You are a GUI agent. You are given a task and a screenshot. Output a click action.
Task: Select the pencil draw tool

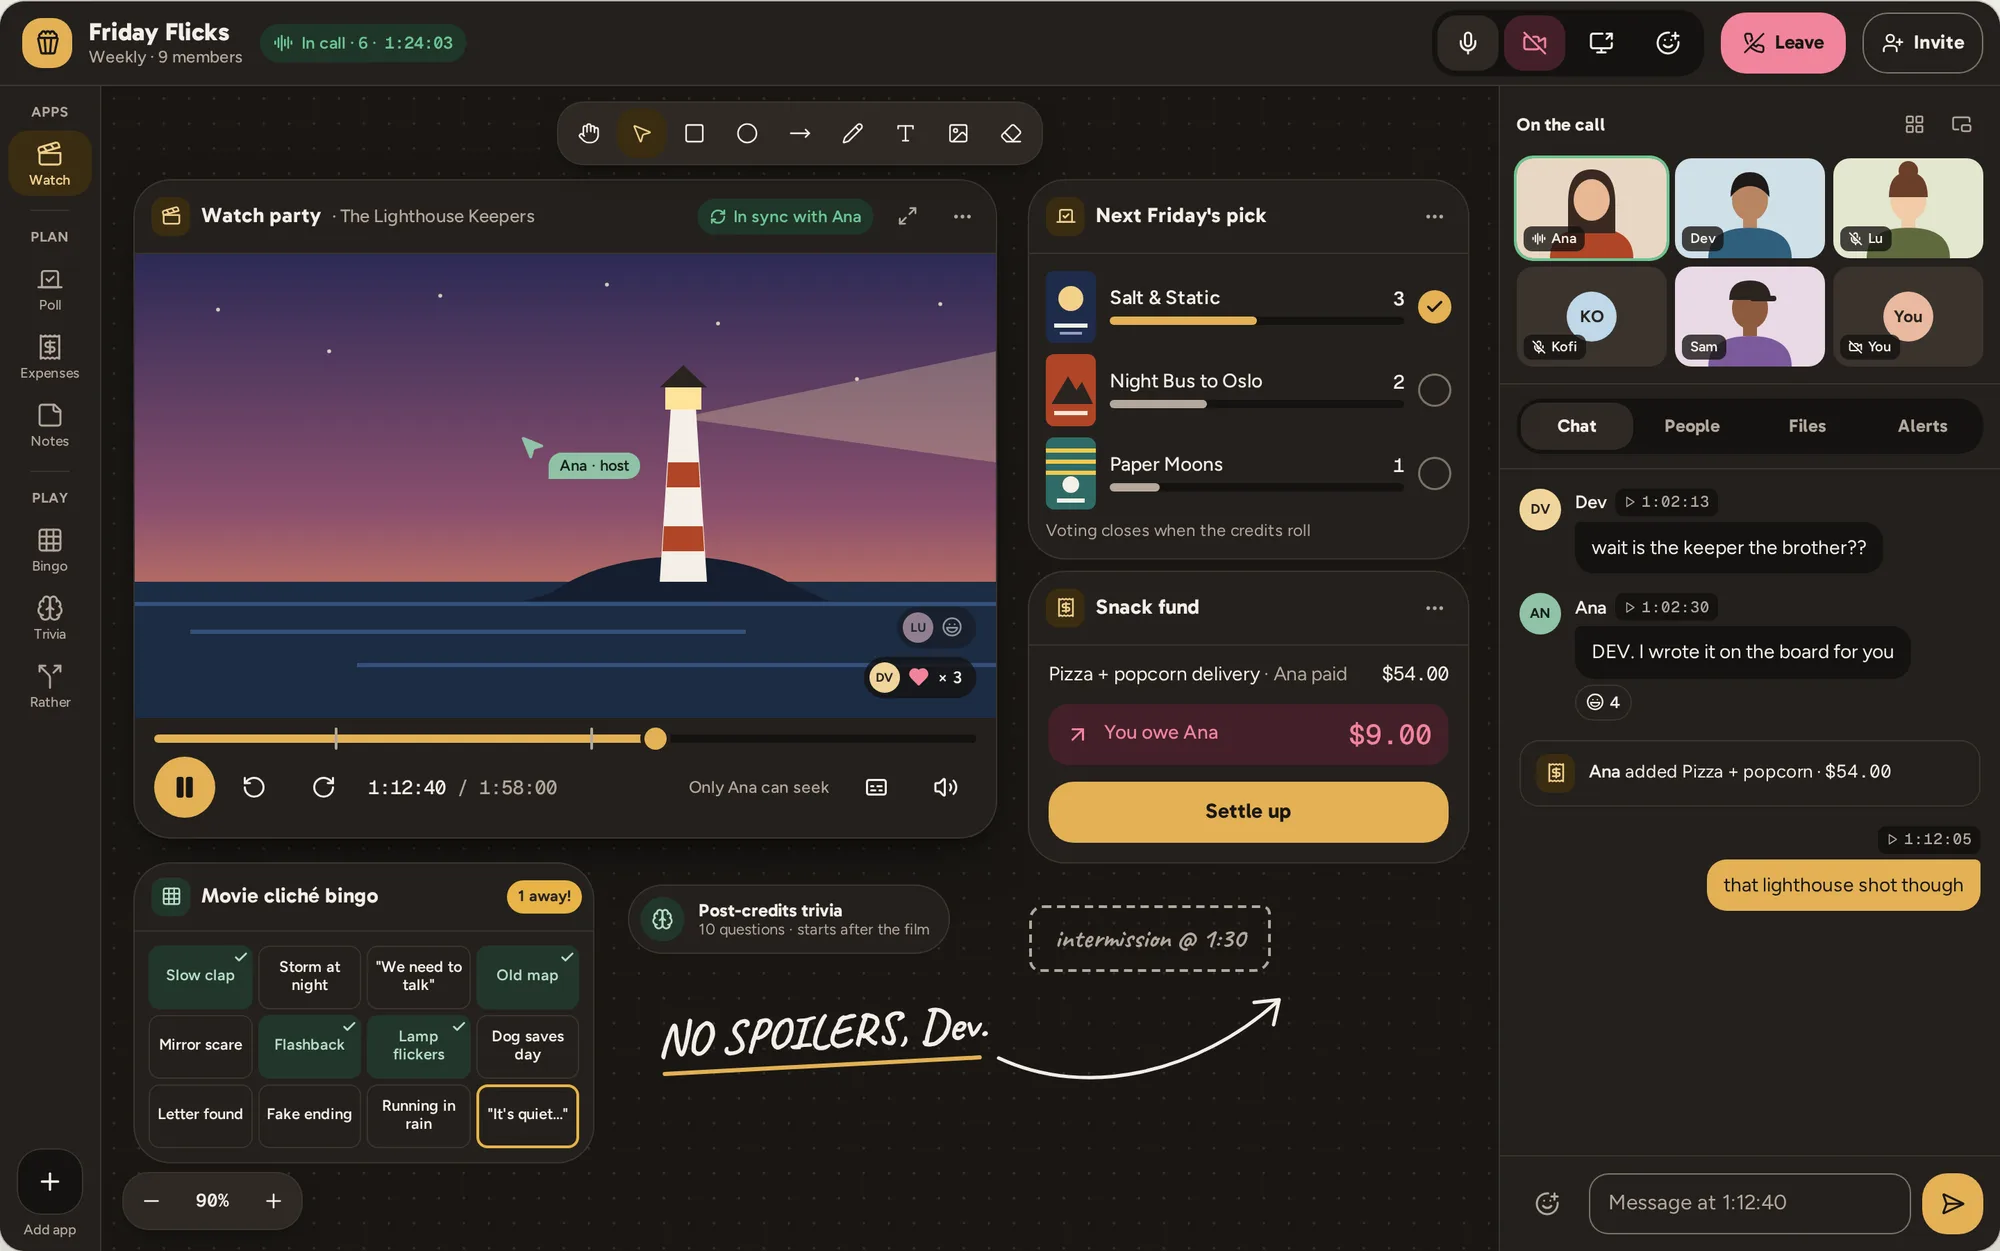[853, 133]
